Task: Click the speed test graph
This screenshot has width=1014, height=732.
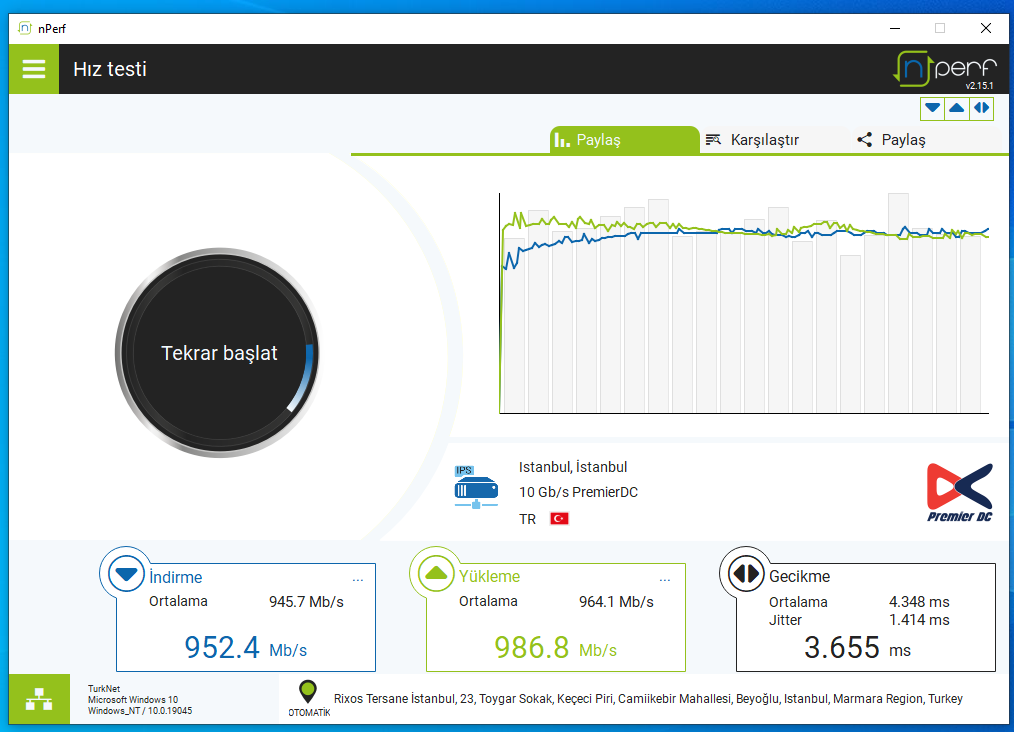Action: click(x=744, y=303)
